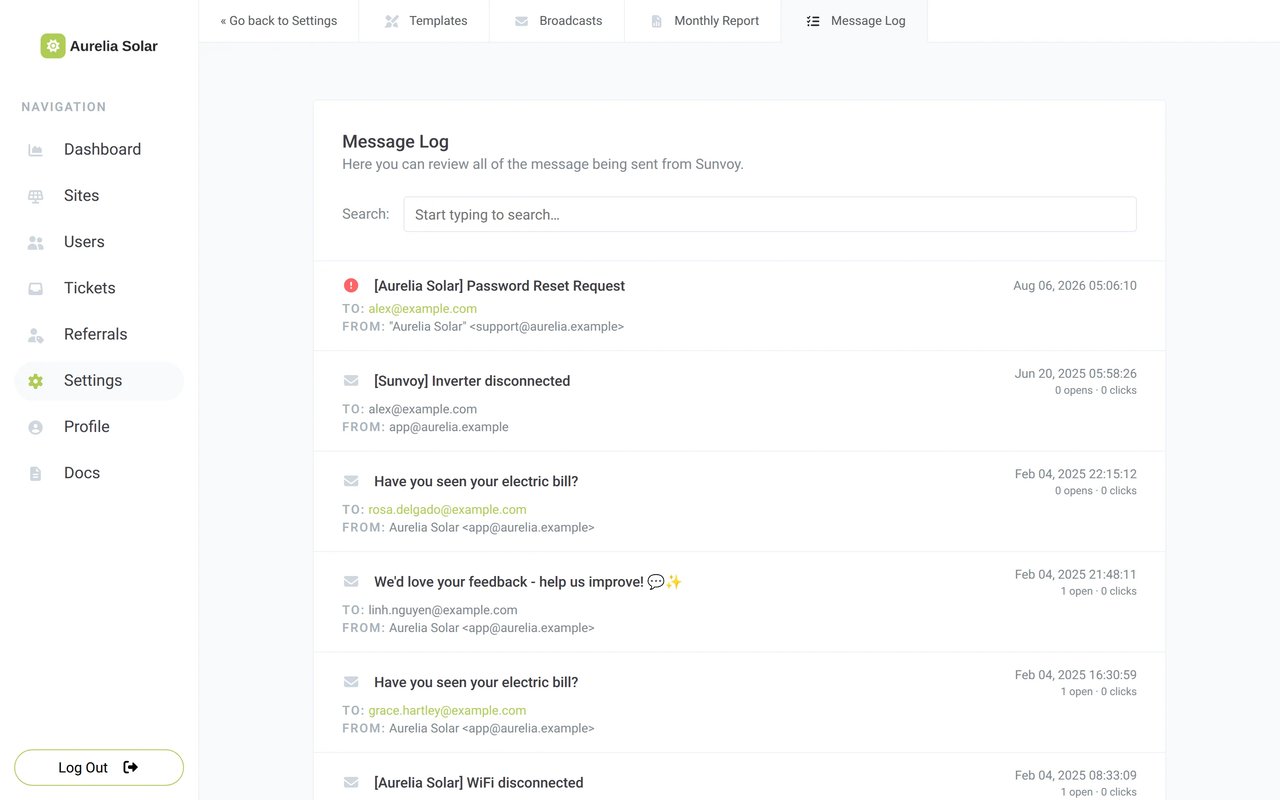Open '[Sunvoy] Inverter disconnected' message
This screenshot has height=800, width=1280.
click(472, 381)
